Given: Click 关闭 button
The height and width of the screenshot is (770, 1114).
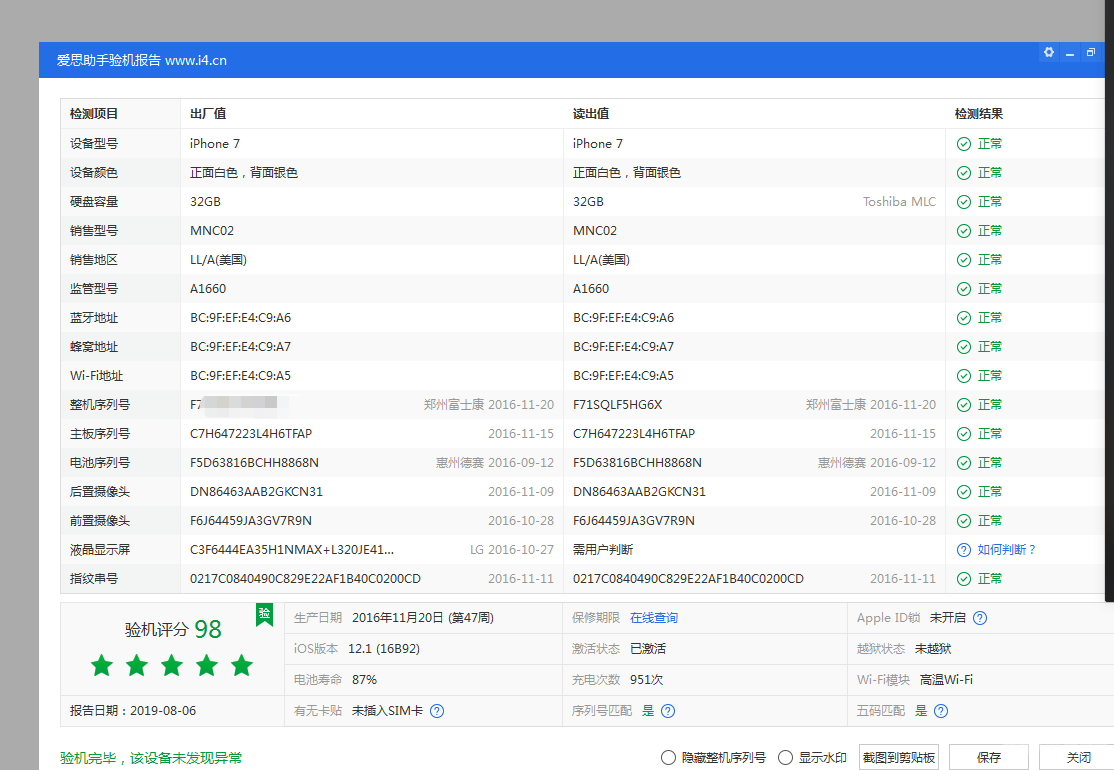Looking at the screenshot, I should click(x=1078, y=758).
